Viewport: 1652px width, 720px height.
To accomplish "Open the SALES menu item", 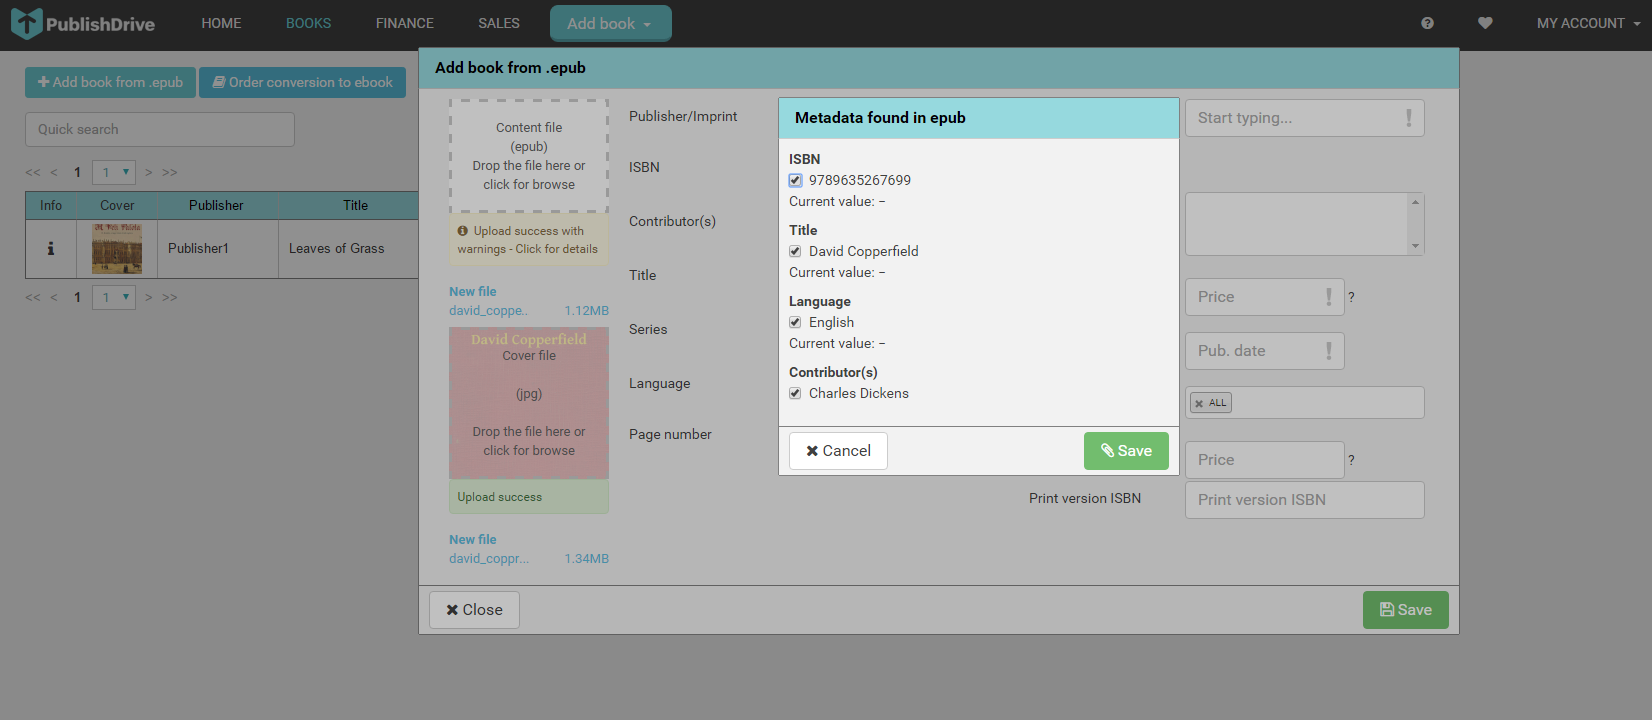I will pyautogui.click(x=499, y=23).
